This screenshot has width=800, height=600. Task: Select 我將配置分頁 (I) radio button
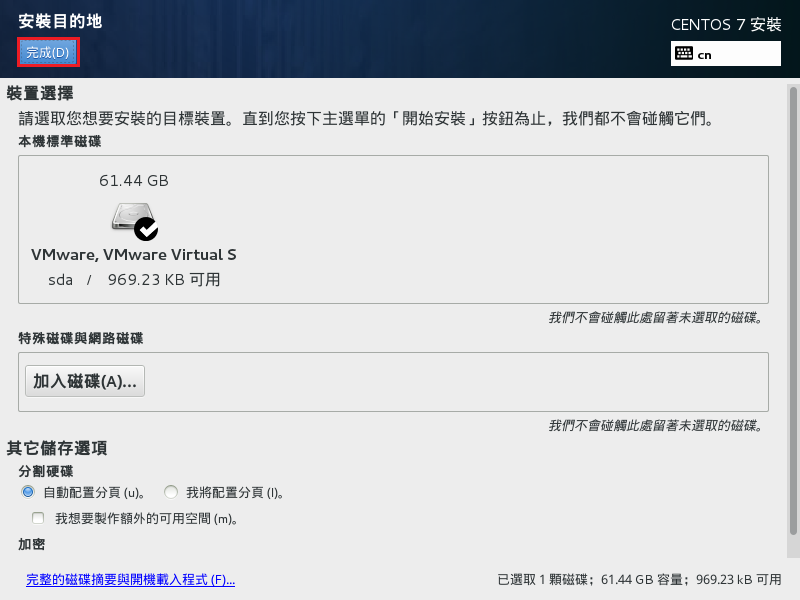pos(171,492)
